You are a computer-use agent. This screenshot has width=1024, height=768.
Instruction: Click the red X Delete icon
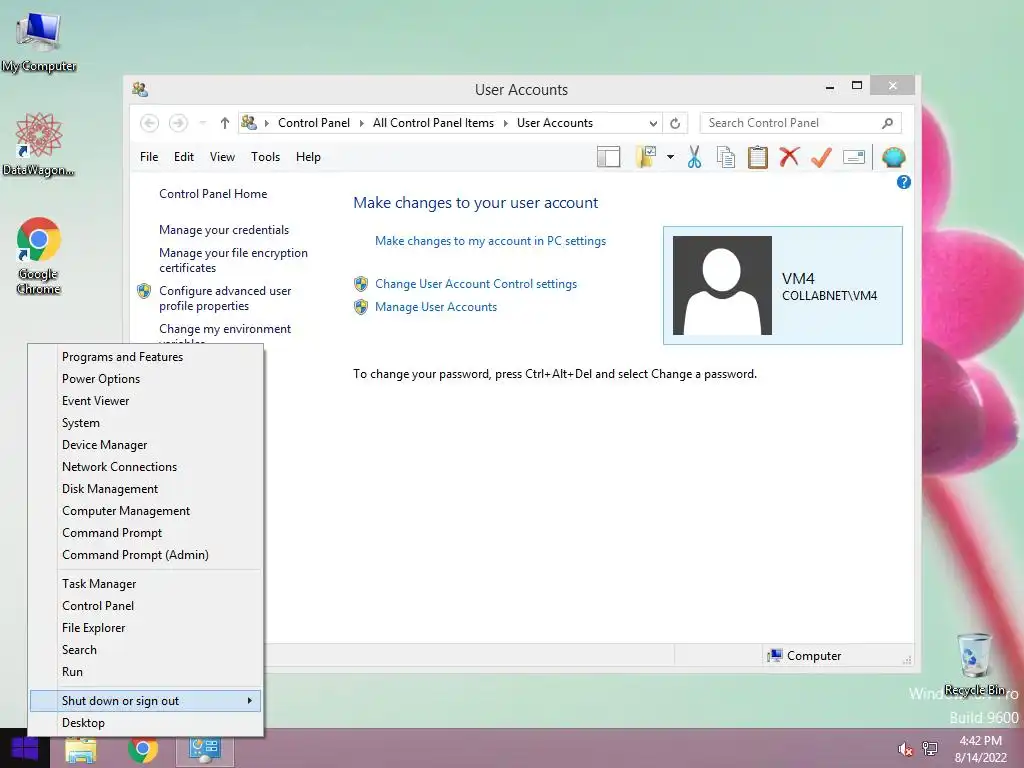point(789,157)
